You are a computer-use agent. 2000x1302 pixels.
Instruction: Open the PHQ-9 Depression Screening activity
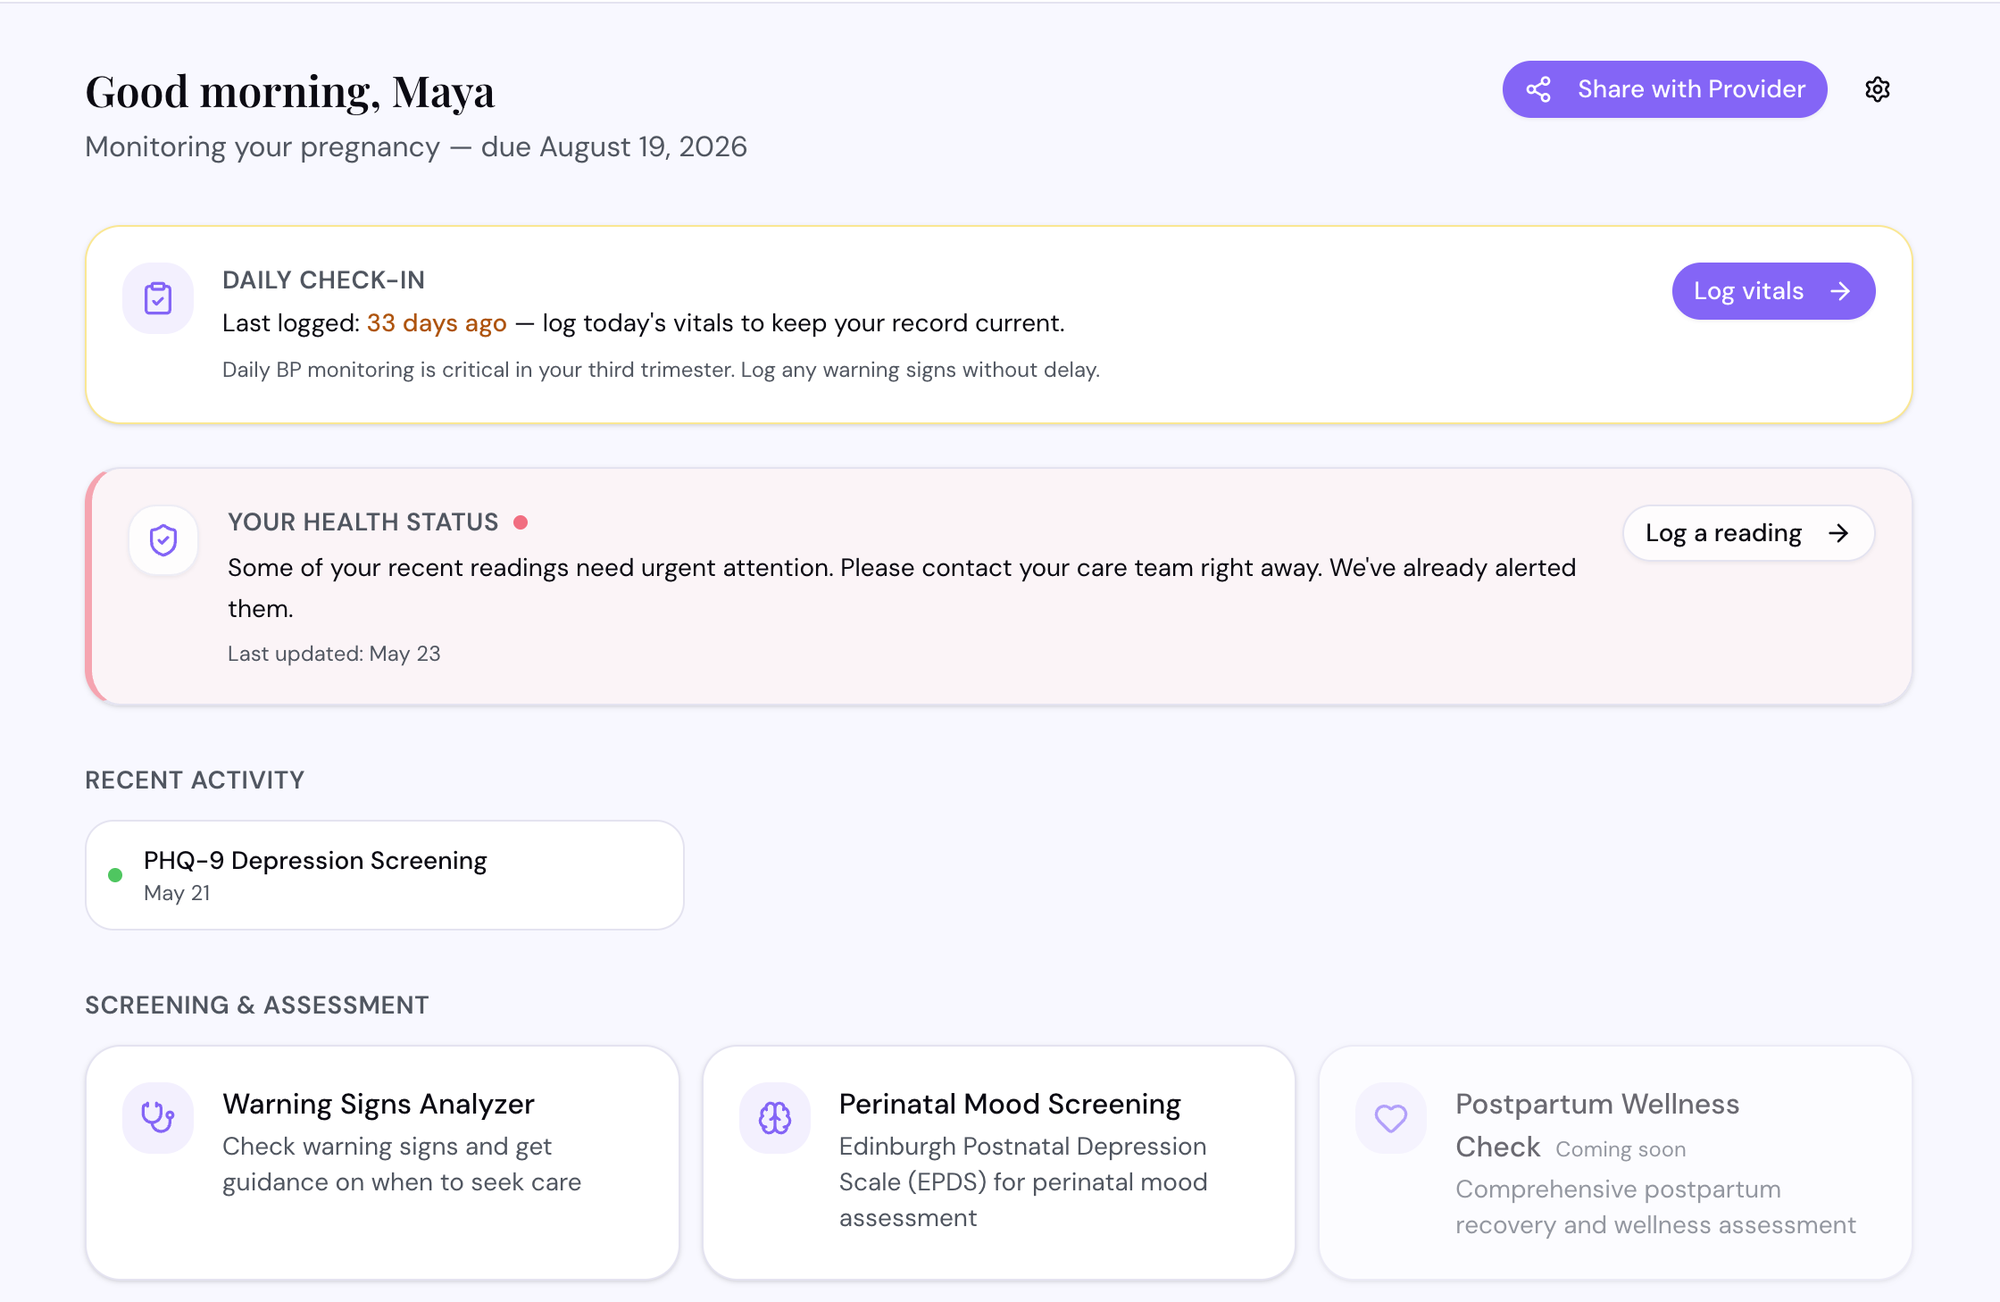coord(385,875)
